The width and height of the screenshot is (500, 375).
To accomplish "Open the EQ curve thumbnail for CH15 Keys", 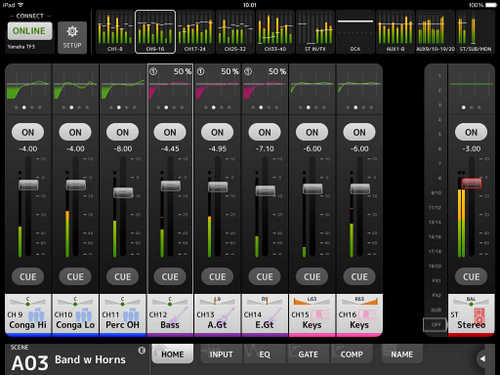I will [312, 89].
